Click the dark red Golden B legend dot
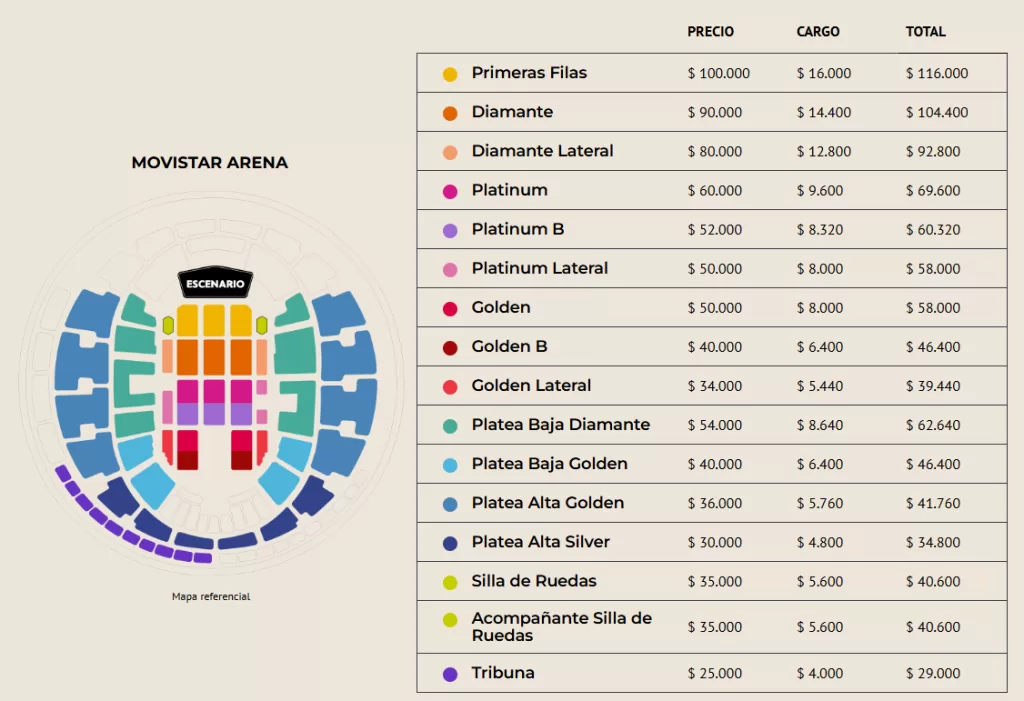The image size is (1024, 701). [450, 347]
